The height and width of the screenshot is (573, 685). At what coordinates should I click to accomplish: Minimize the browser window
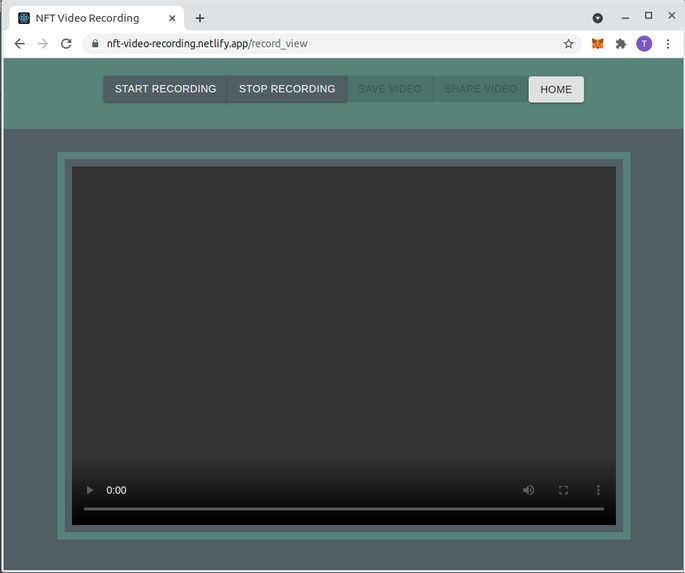tap(625, 17)
